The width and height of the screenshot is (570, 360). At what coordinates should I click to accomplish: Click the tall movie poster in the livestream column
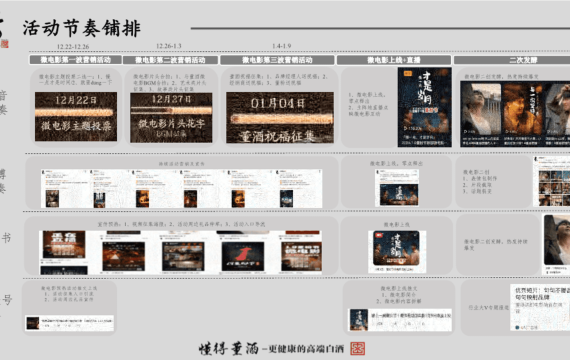[425, 107]
